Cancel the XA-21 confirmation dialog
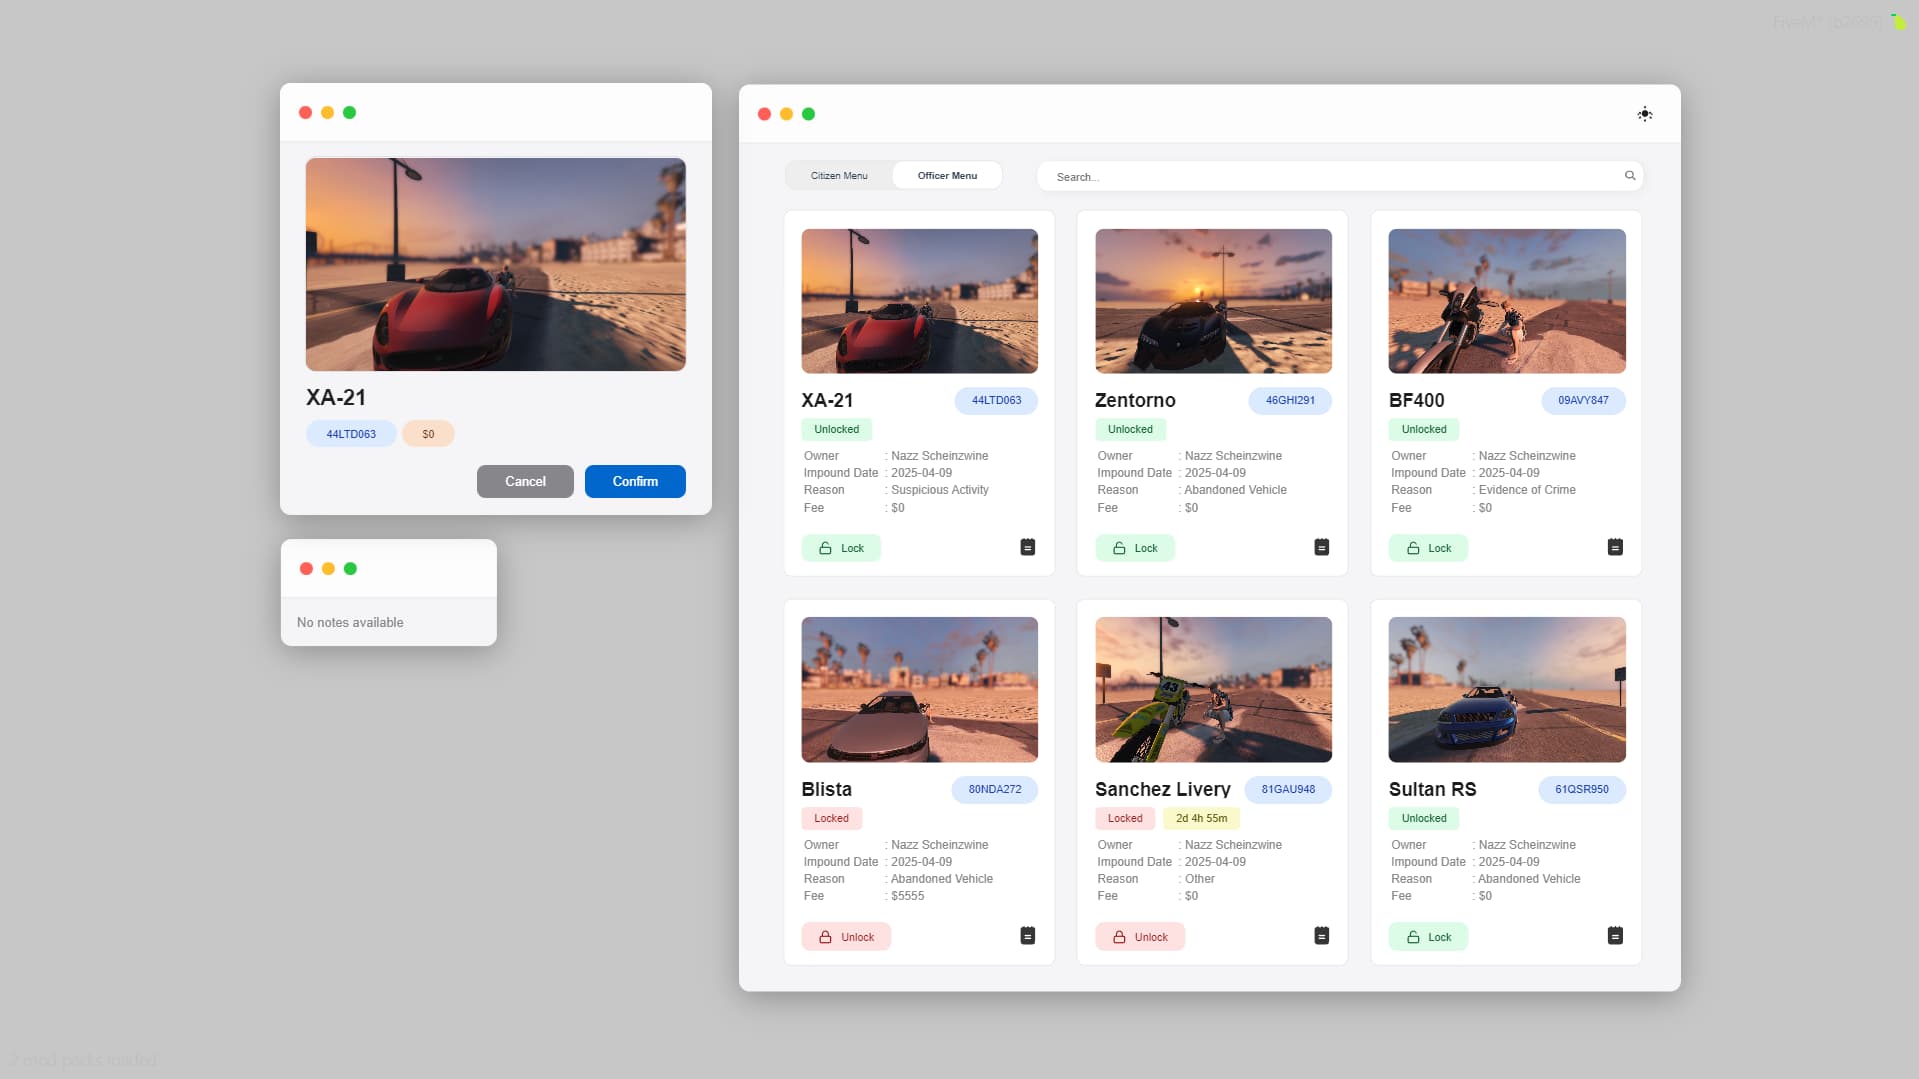1919x1079 pixels. tap(525, 482)
